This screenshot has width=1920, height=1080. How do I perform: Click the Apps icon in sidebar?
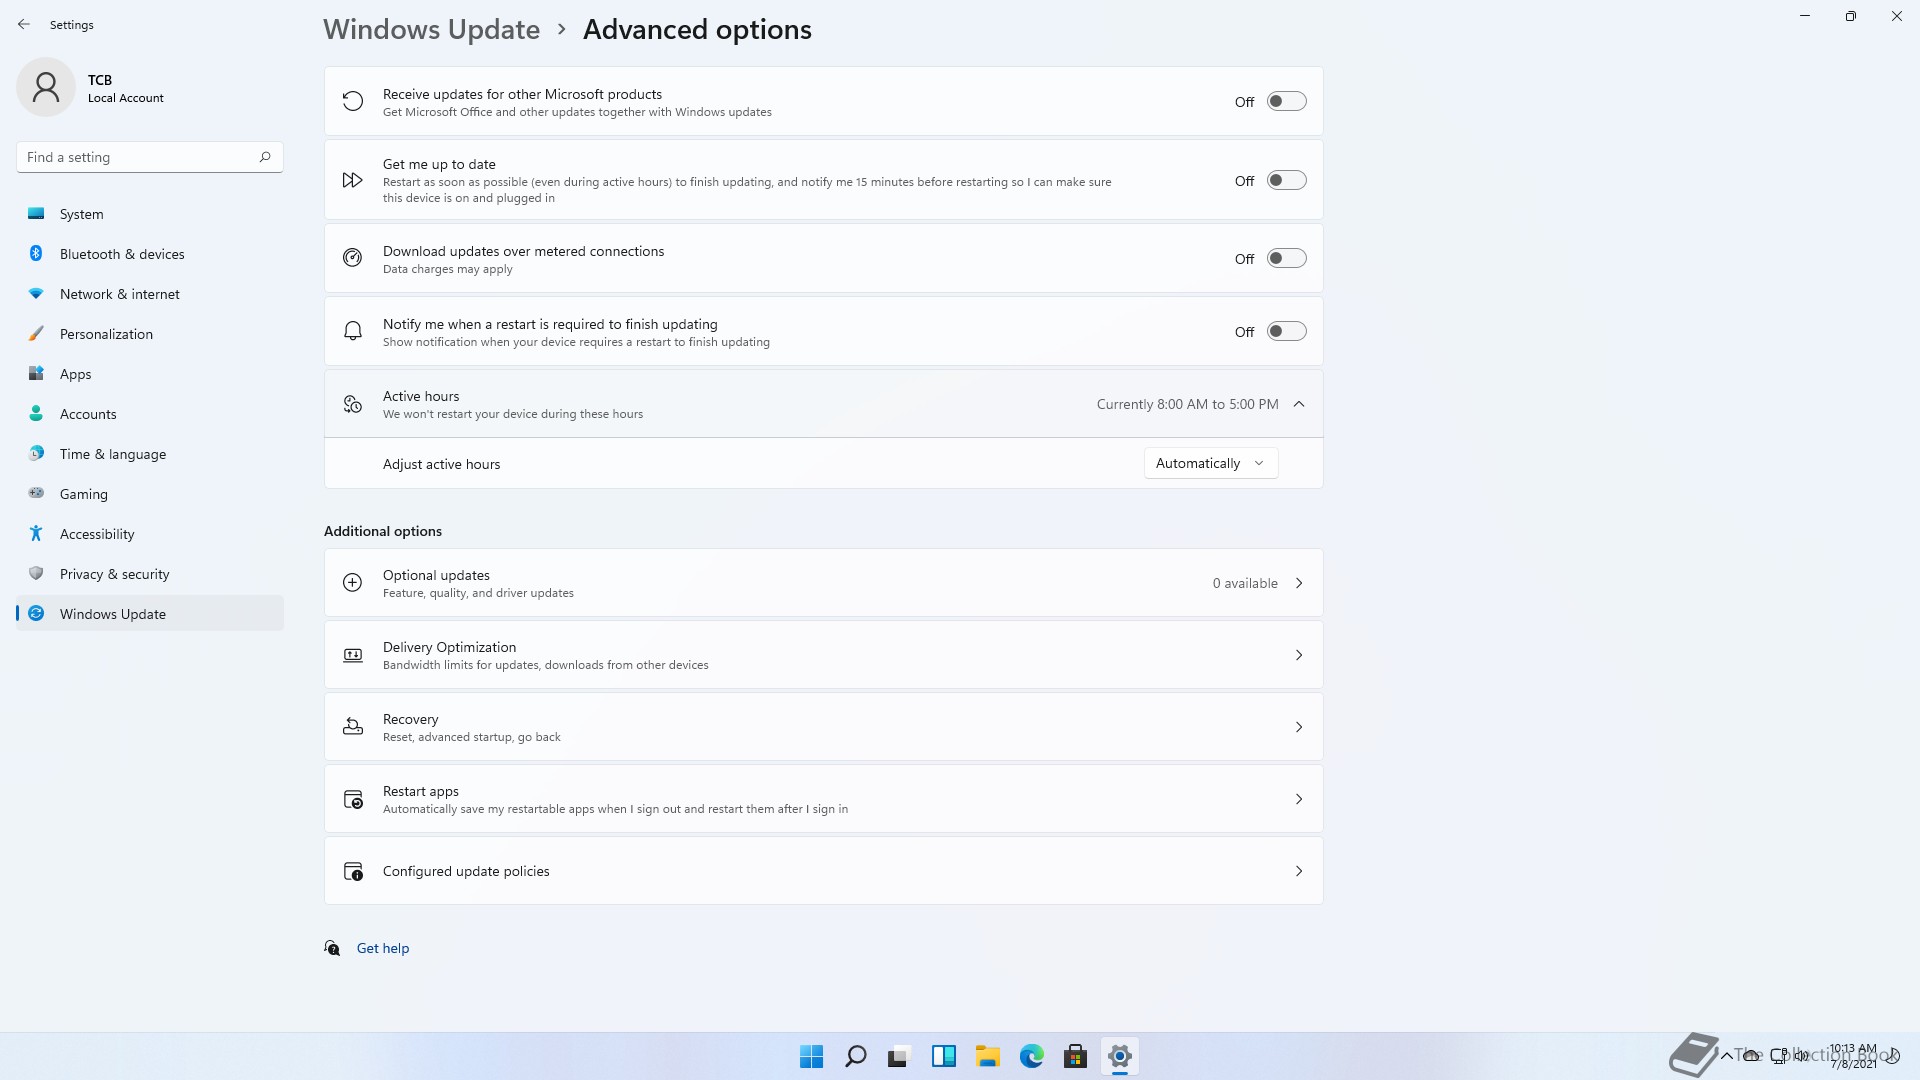[x=36, y=373]
